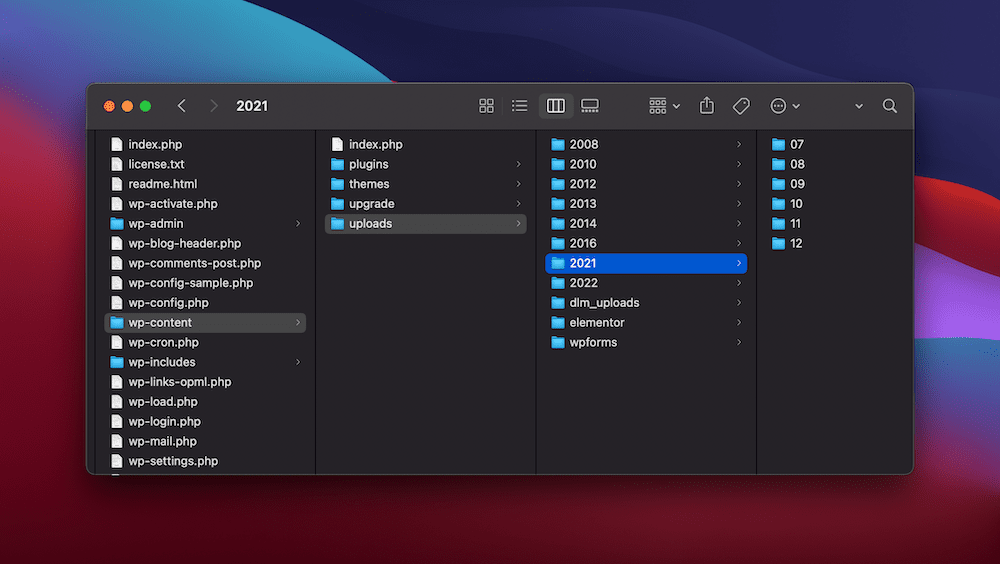1000x564 pixels.
Task: Open the 2008 uploads folder
Action: 646,144
